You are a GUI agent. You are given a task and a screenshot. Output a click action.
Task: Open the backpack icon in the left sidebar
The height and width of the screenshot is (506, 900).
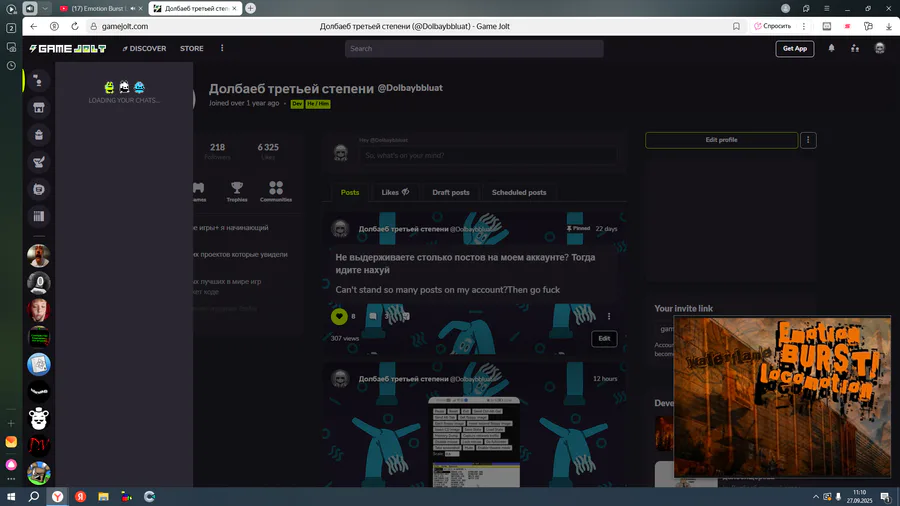[x=38, y=135]
